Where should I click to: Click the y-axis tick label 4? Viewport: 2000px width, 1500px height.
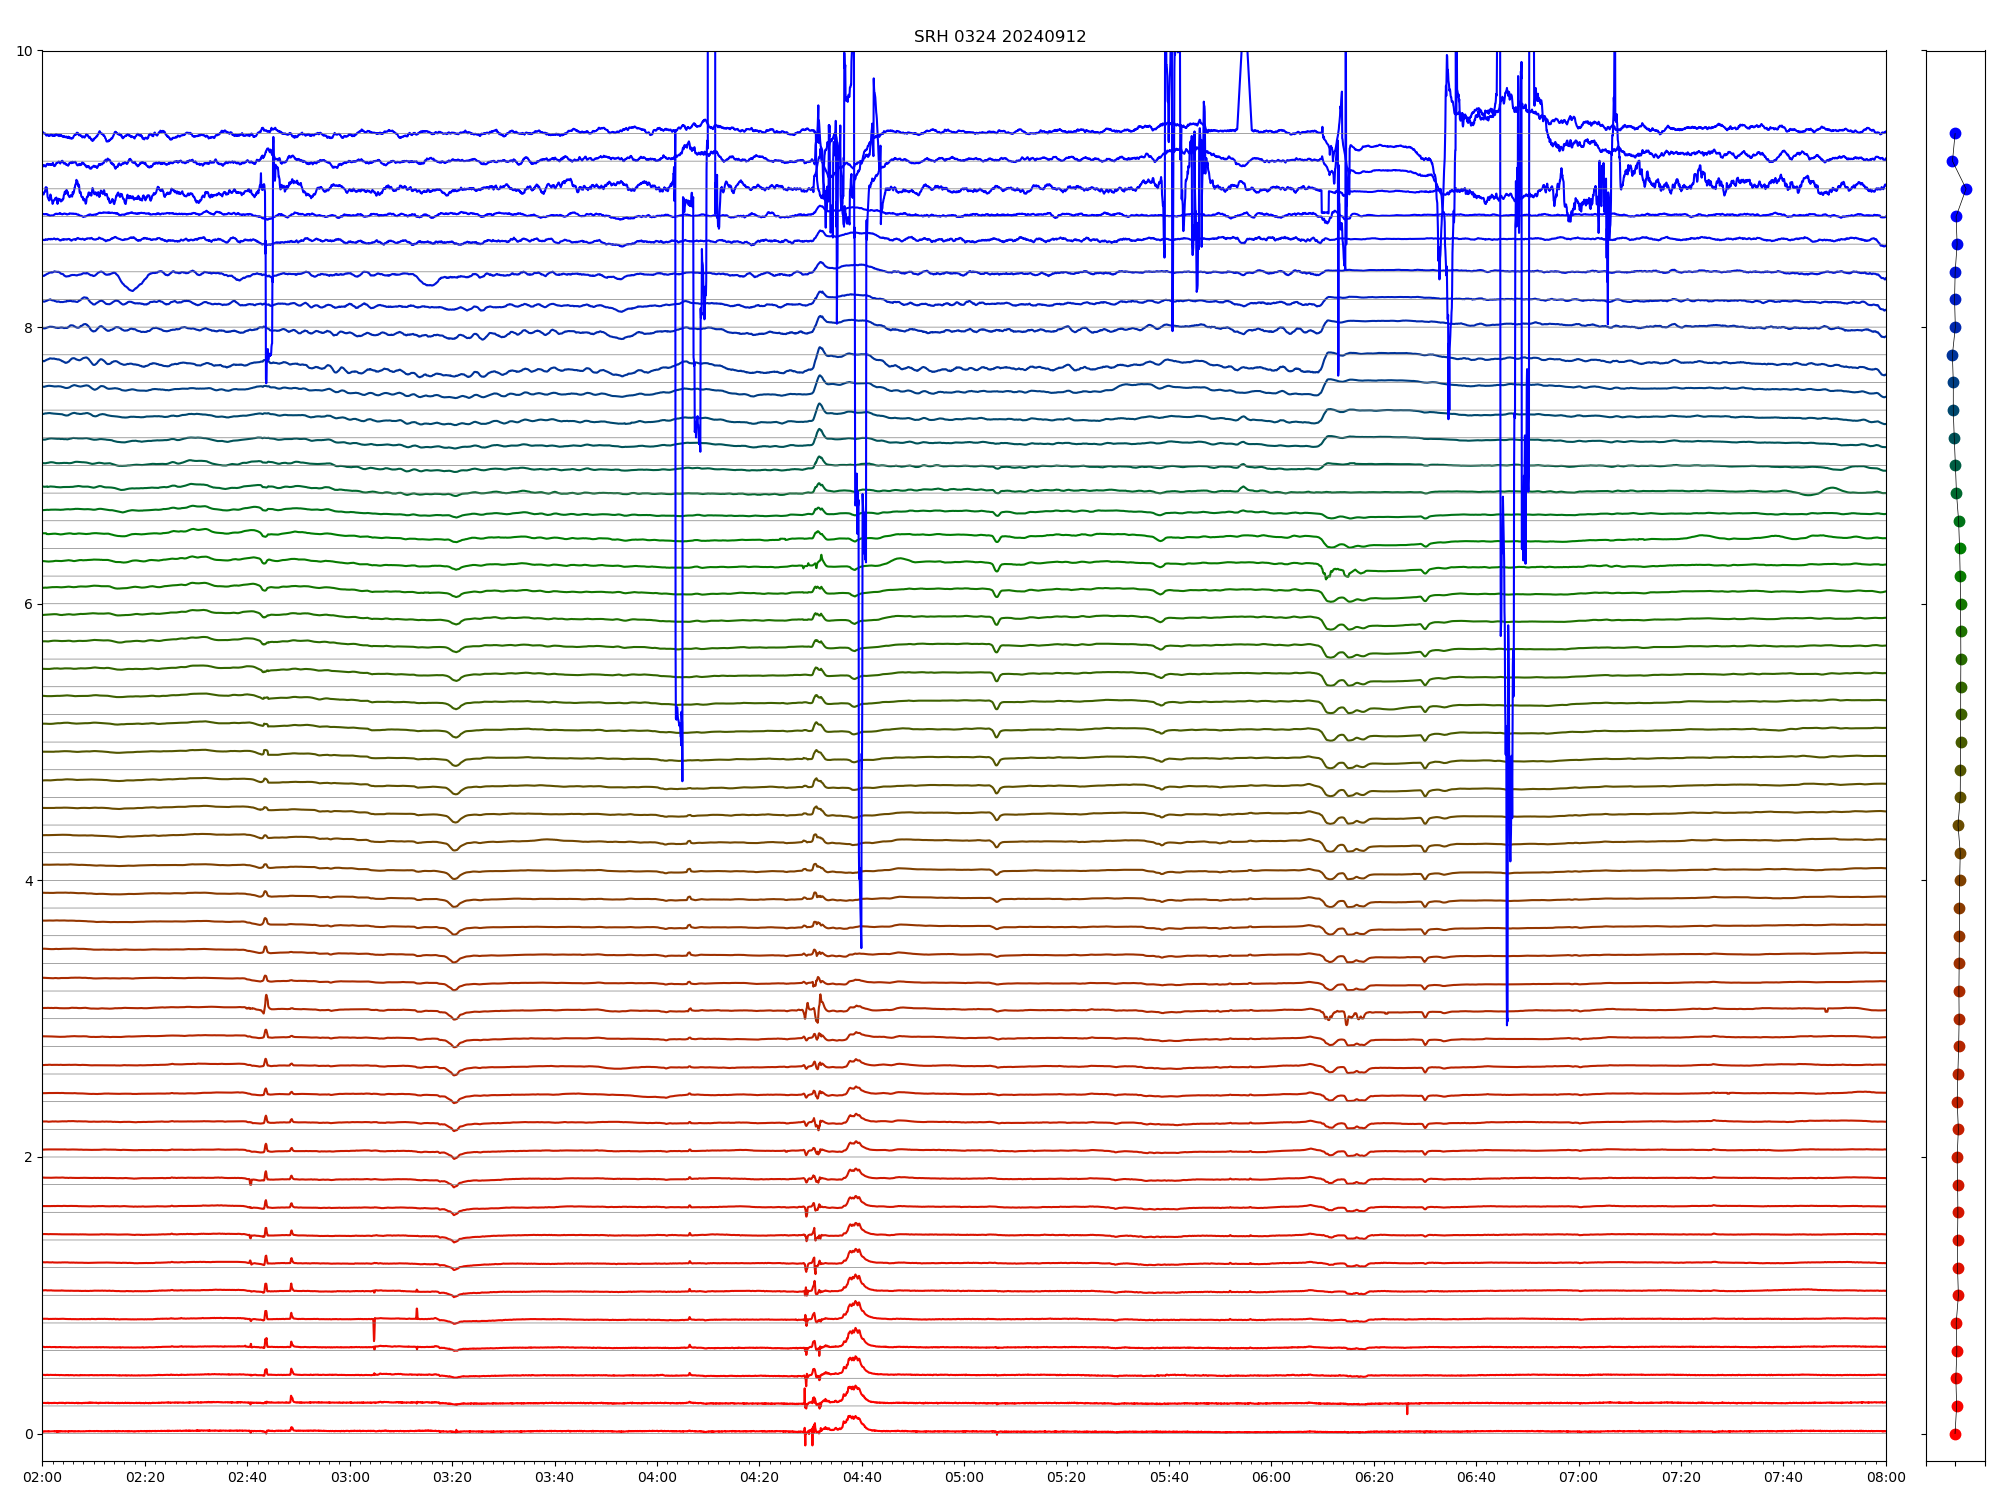tap(28, 881)
